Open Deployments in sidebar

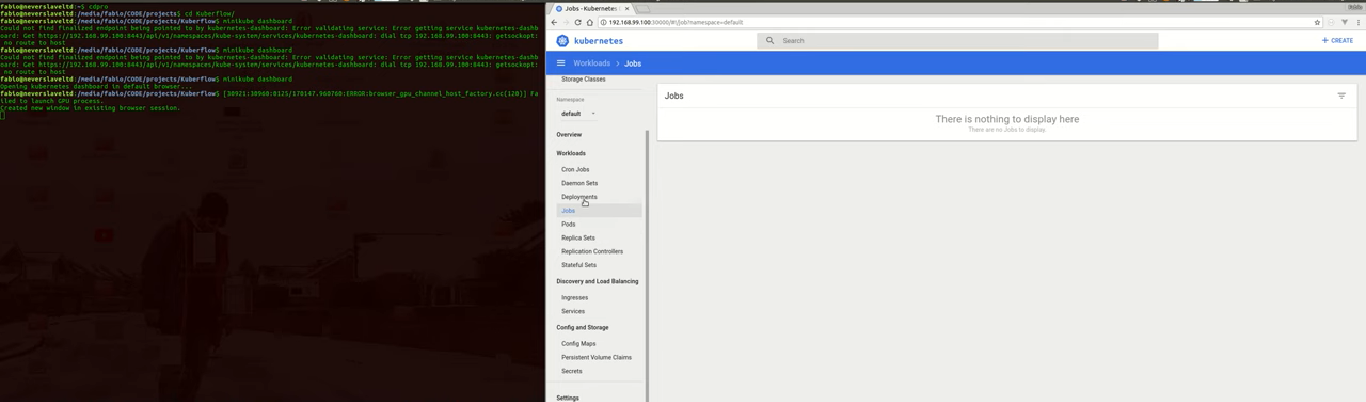pyautogui.click(x=579, y=197)
